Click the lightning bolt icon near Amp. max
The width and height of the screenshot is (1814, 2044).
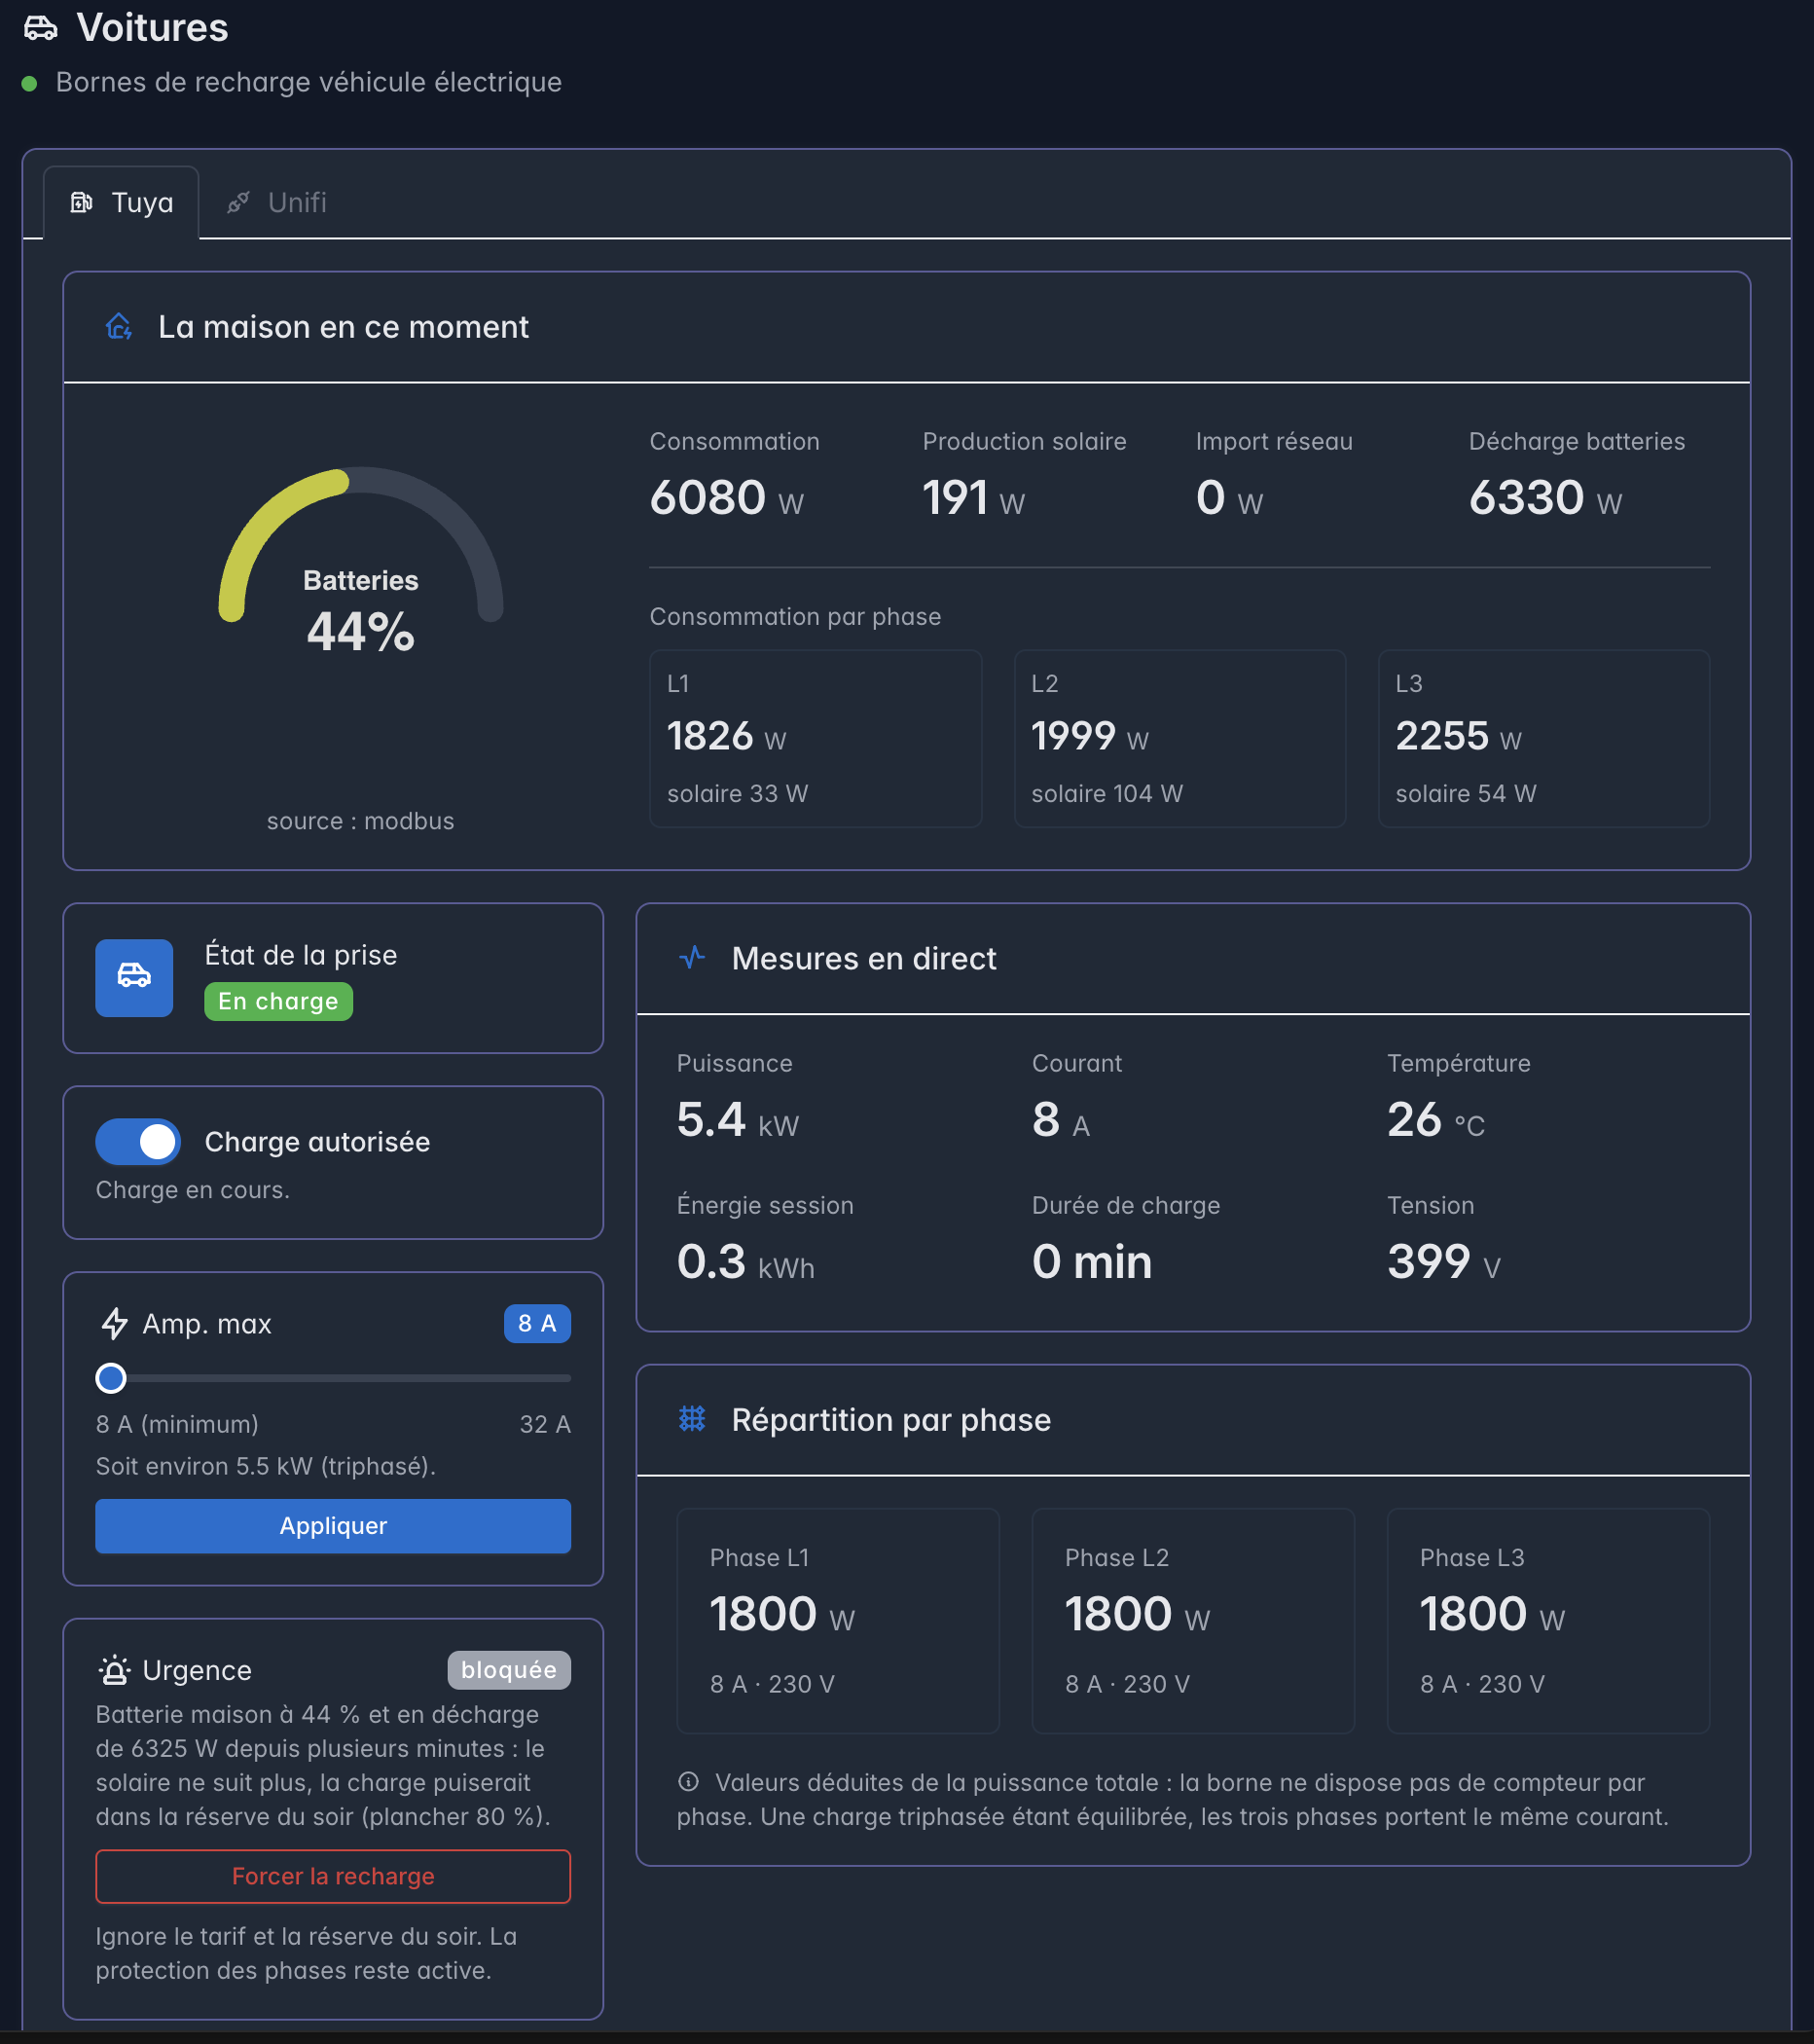click(115, 1323)
